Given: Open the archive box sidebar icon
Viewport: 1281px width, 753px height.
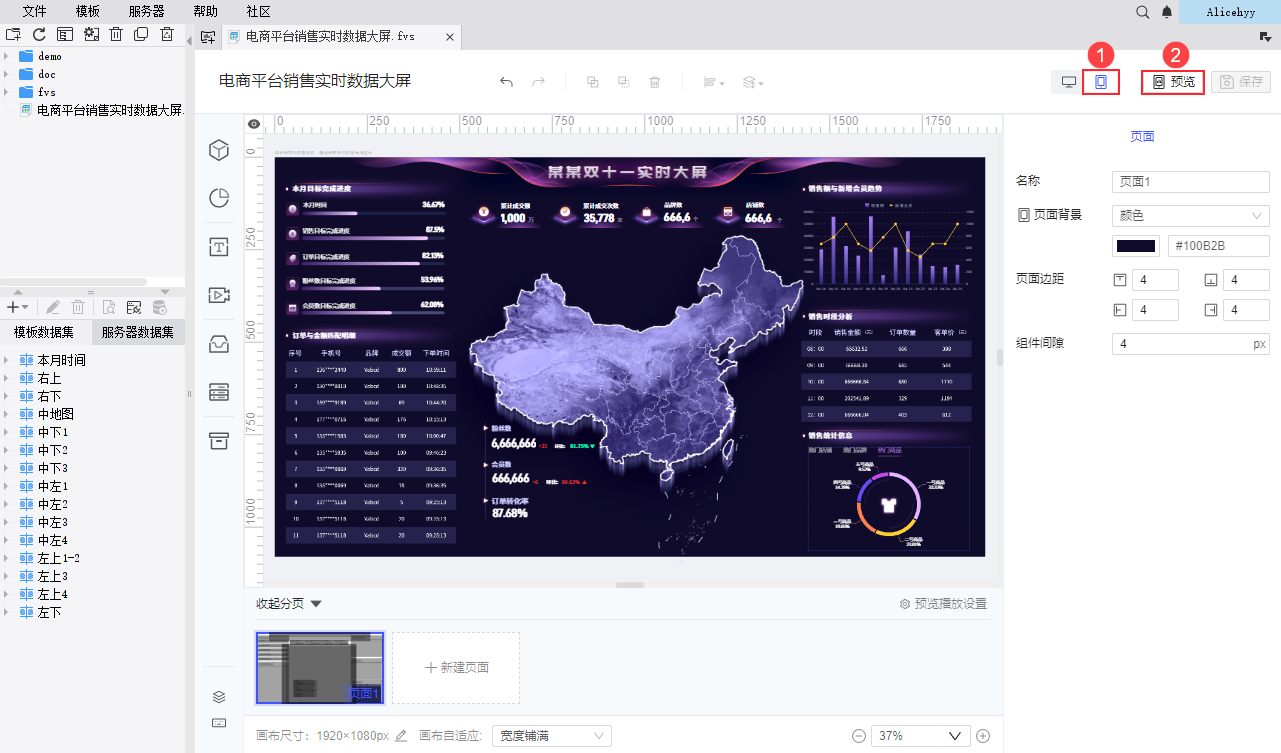Looking at the screenshot, I should (x=219, y=441).
